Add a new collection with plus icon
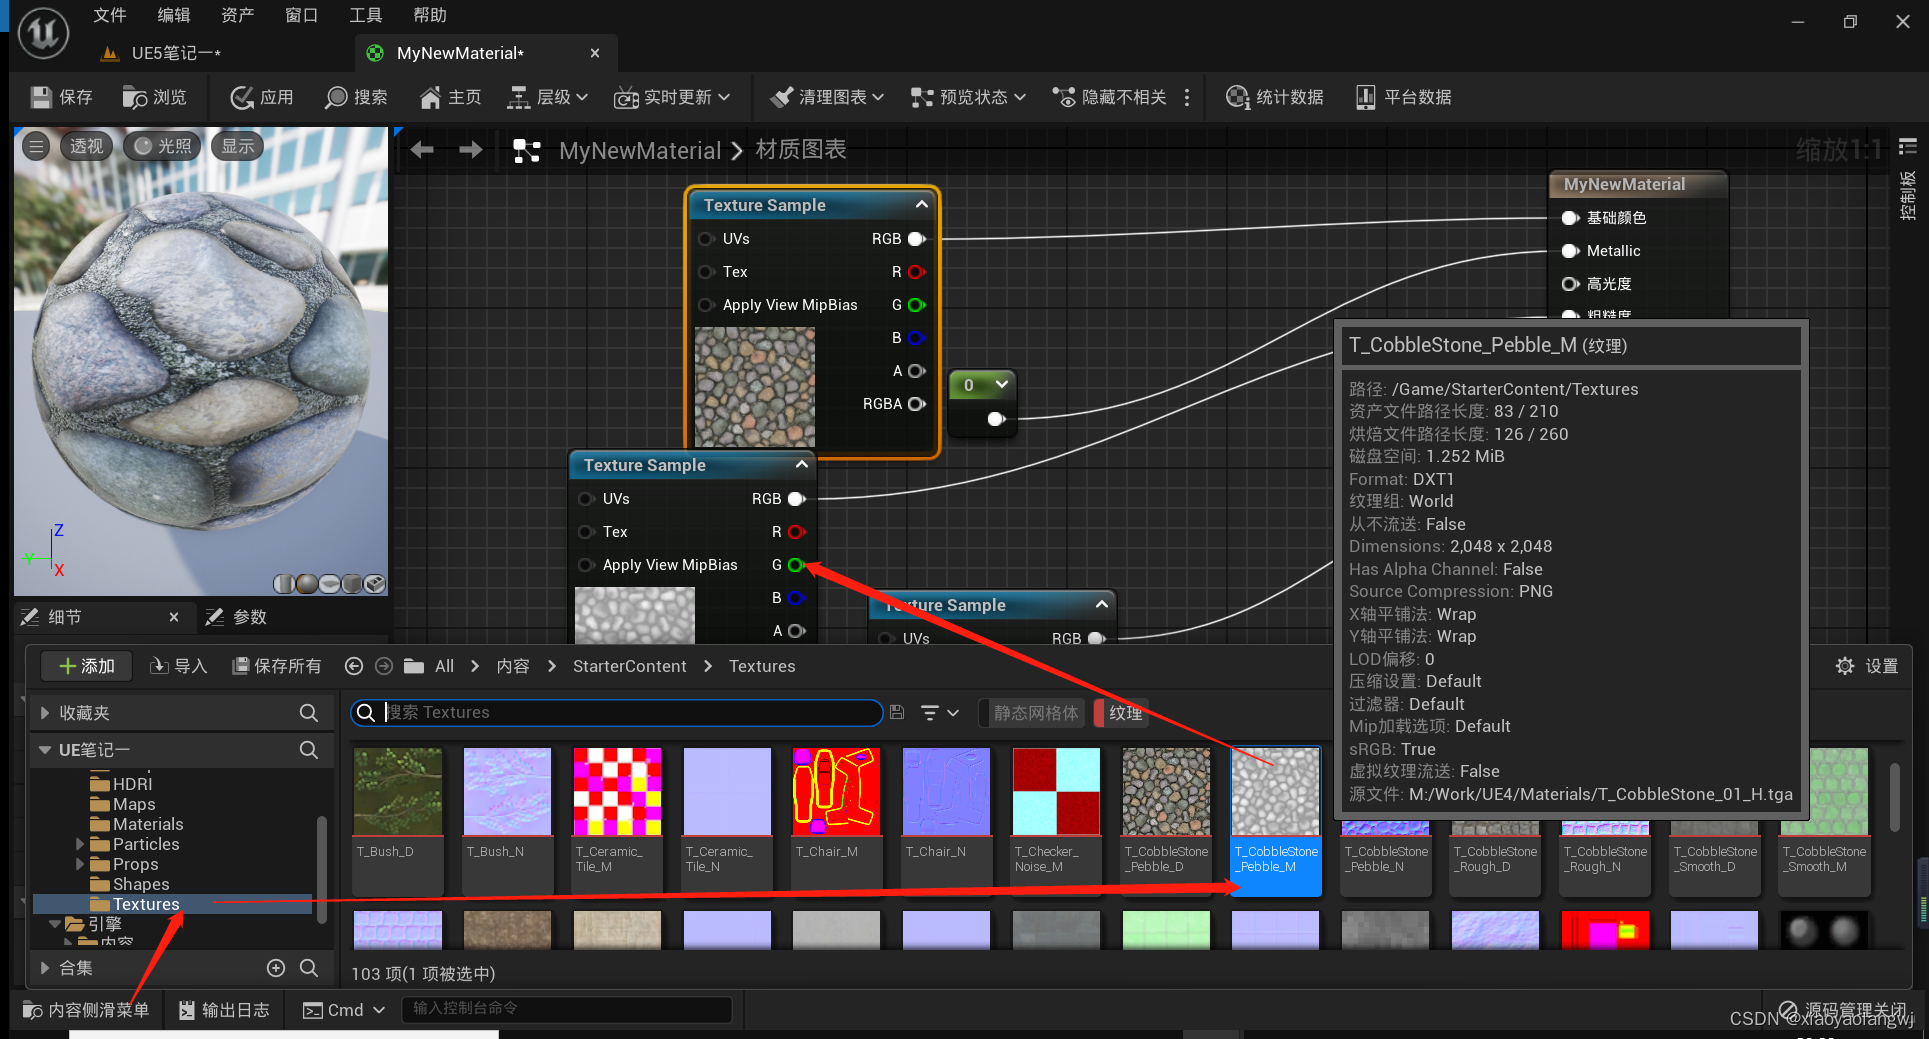Screen dimensions: 1929x1039 coord(276,968)
